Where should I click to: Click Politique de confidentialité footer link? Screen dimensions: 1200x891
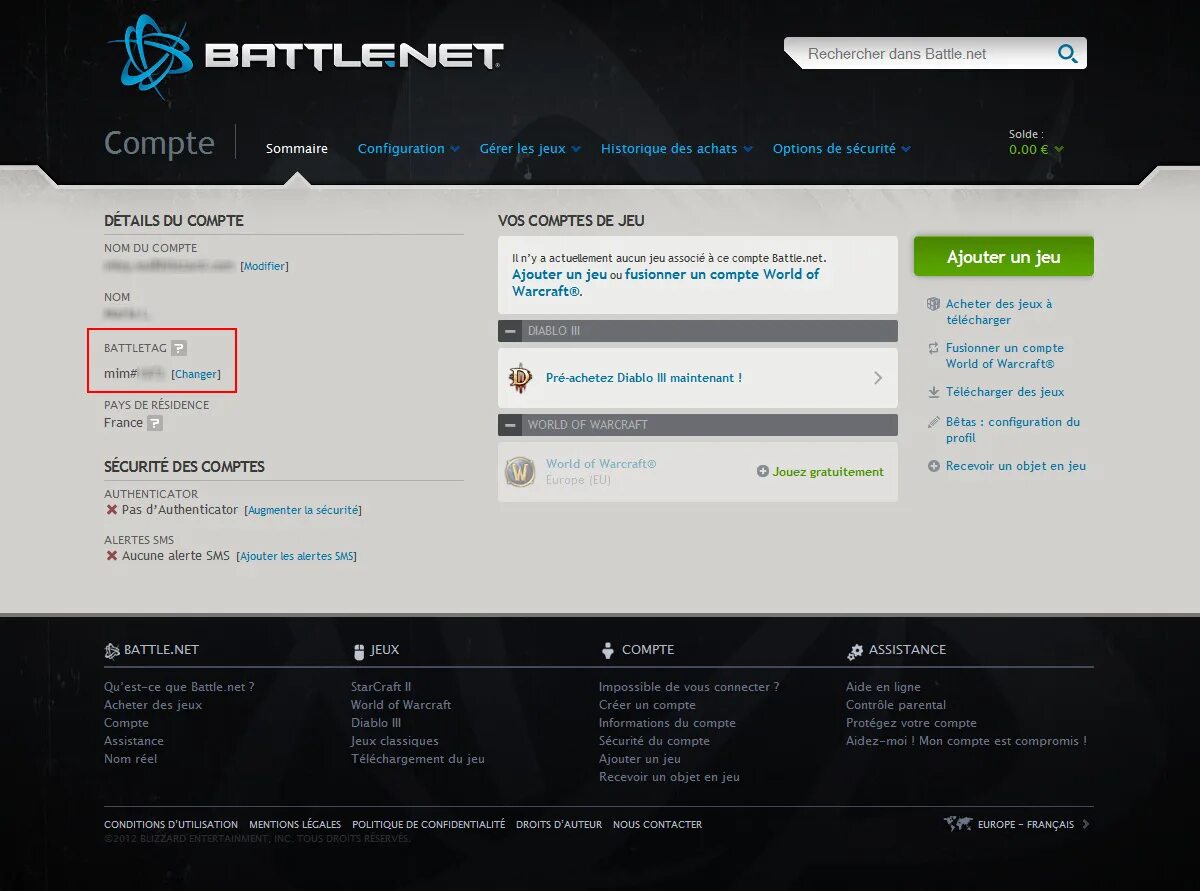coord(429,825)
